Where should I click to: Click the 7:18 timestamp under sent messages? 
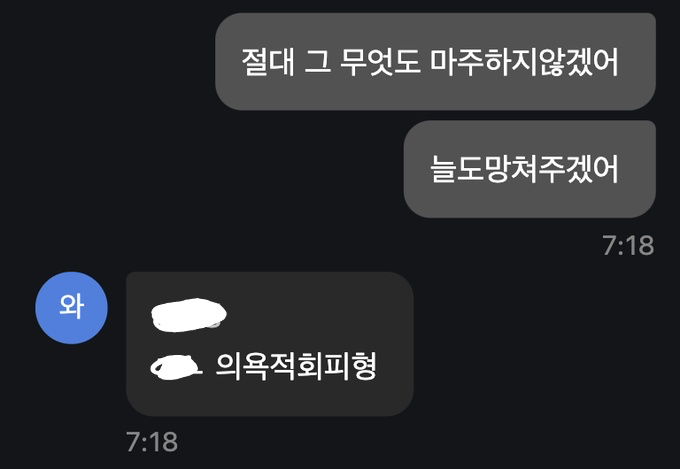click(x=628, y=246)
